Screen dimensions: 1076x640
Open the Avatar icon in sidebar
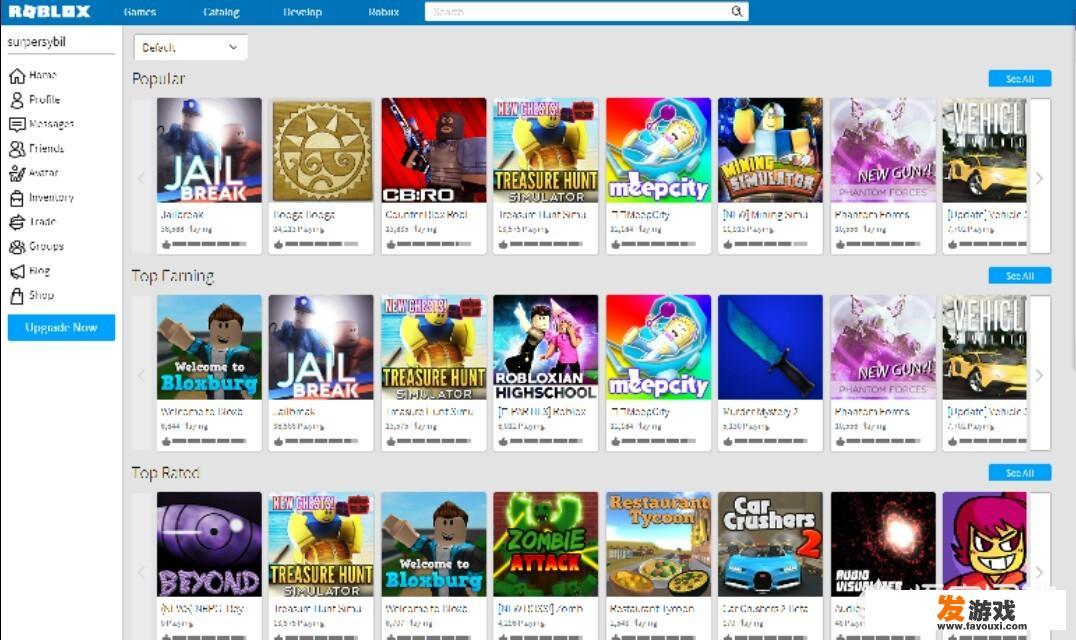pyautogui.click(x=17, y=174)
